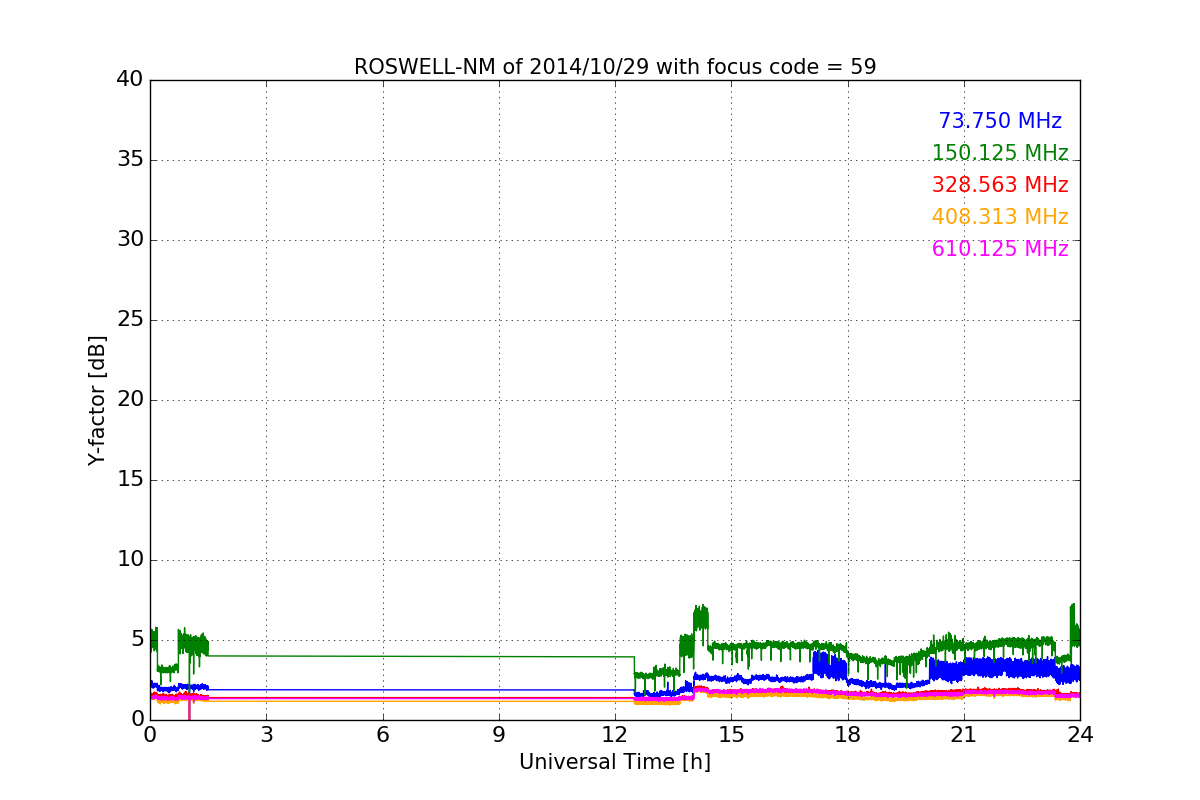Click x-axis tick label 12
Image resolution: width=1200 pixels, height=800 pixels.
[x=615, y=734]
